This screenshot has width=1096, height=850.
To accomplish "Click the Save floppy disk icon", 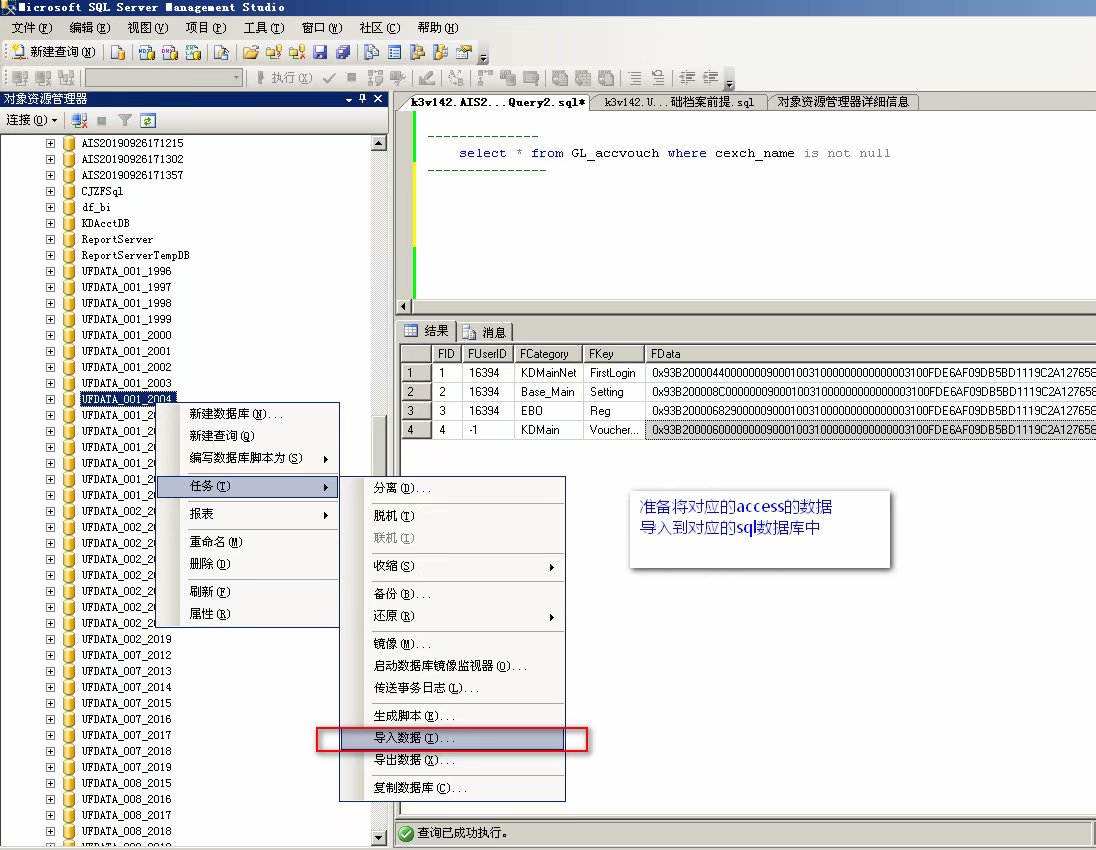I will click(x=320, y=52).
